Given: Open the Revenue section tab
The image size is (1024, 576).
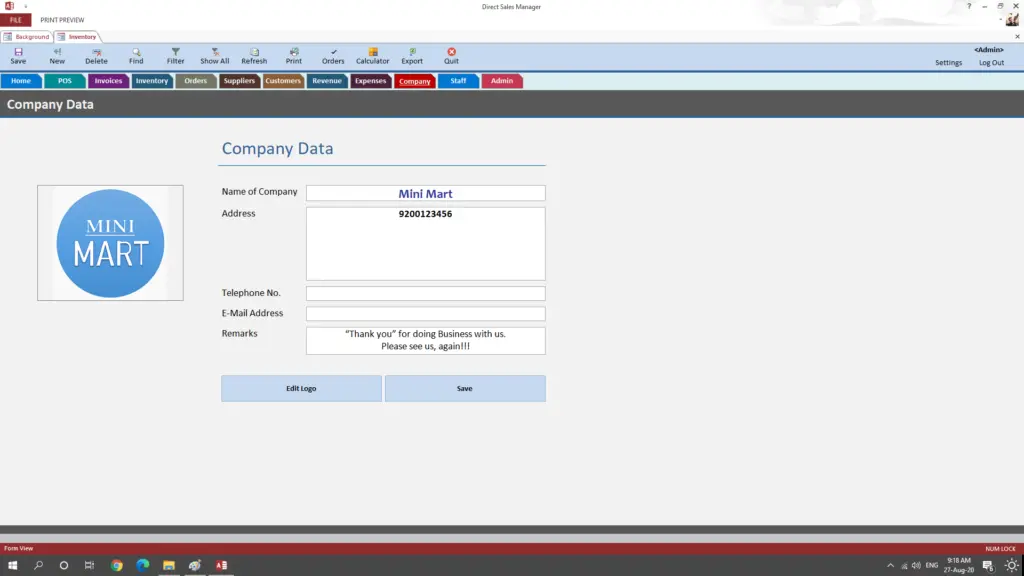Looking at the screenshot, I should (x=327, y=81).
